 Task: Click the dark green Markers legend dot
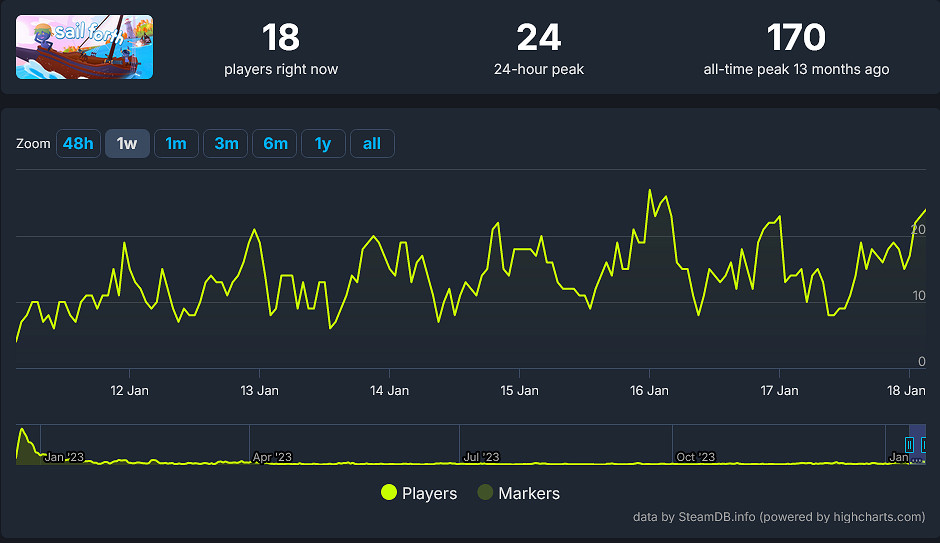(485, 493)
